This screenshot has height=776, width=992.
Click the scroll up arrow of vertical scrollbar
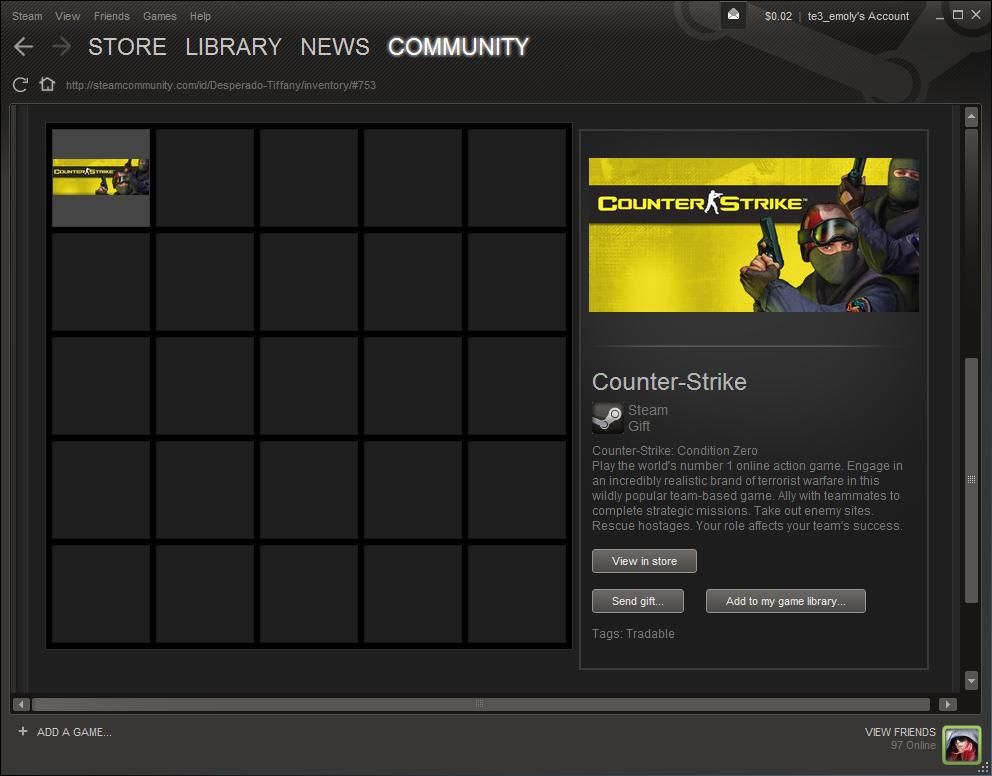(x=971, y=117)
